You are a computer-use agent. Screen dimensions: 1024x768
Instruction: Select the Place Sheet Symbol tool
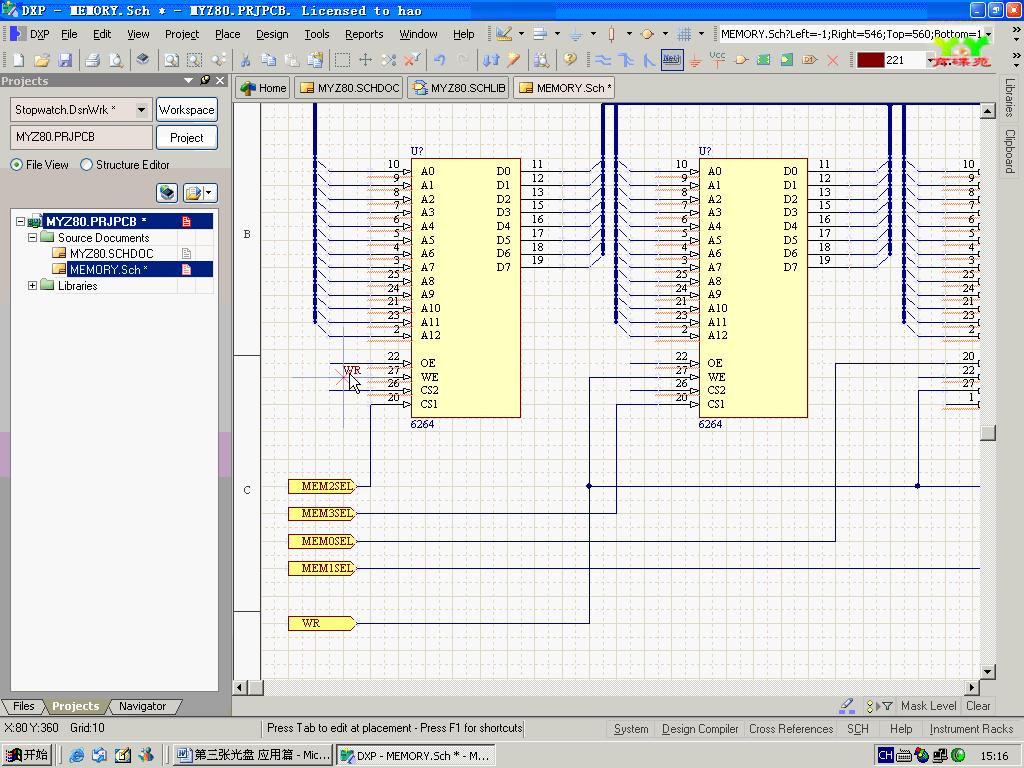click(x=763, y=60)
